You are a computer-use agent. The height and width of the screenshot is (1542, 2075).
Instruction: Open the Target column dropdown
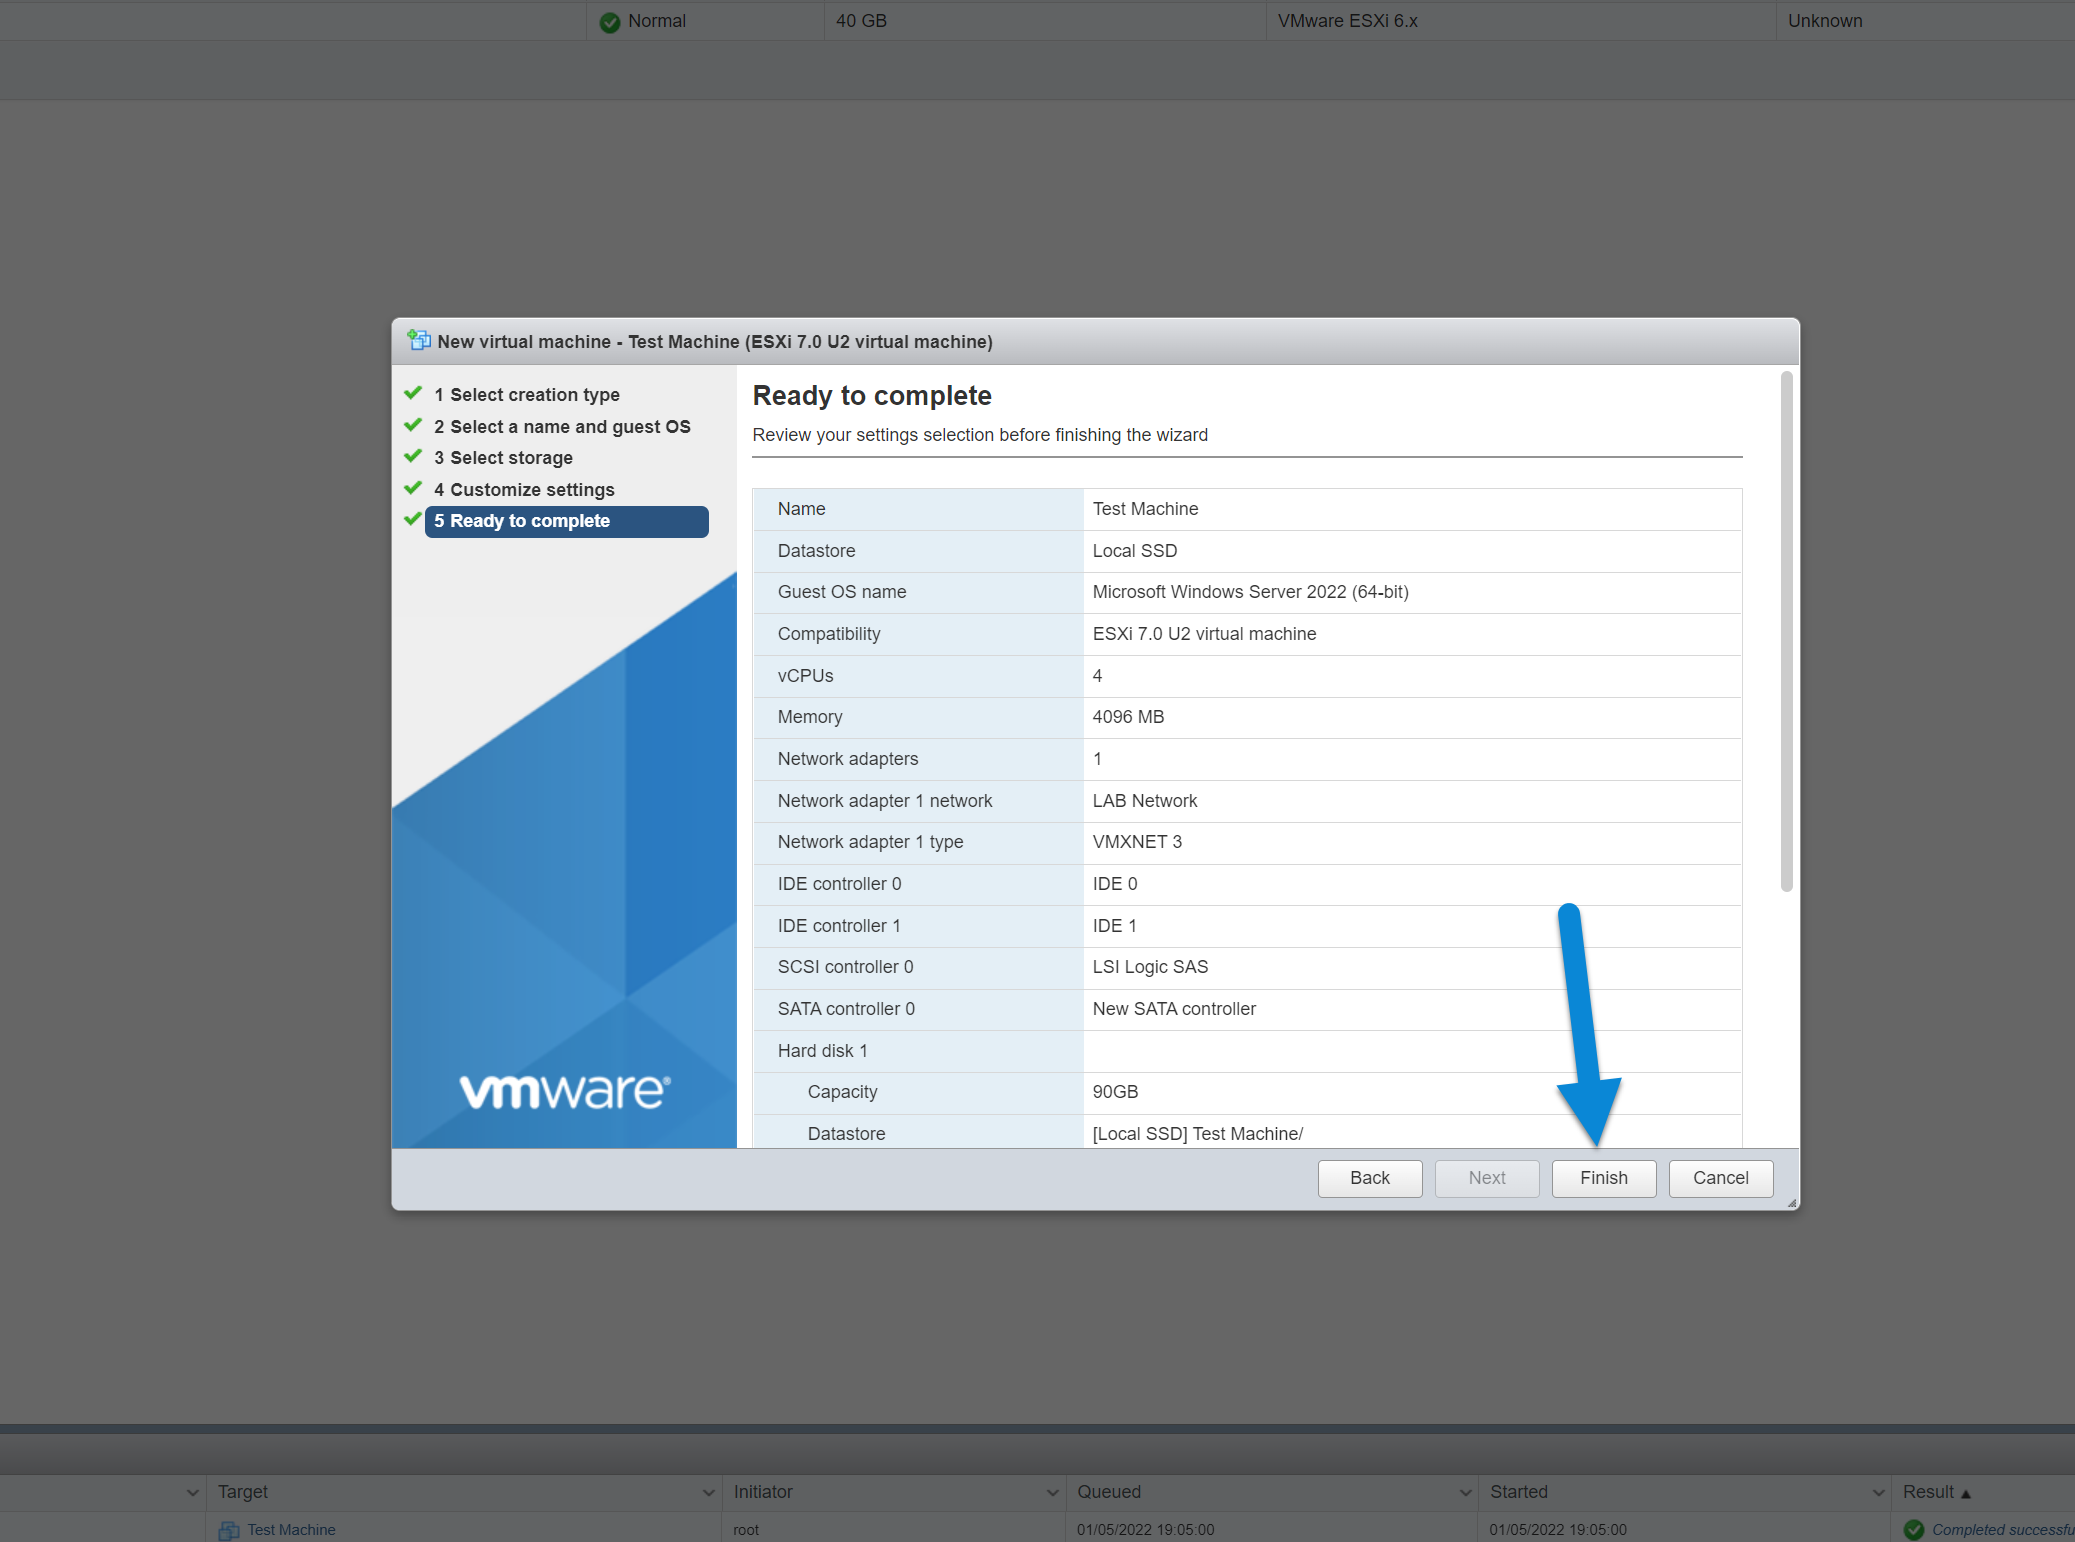click(708, 1492)
